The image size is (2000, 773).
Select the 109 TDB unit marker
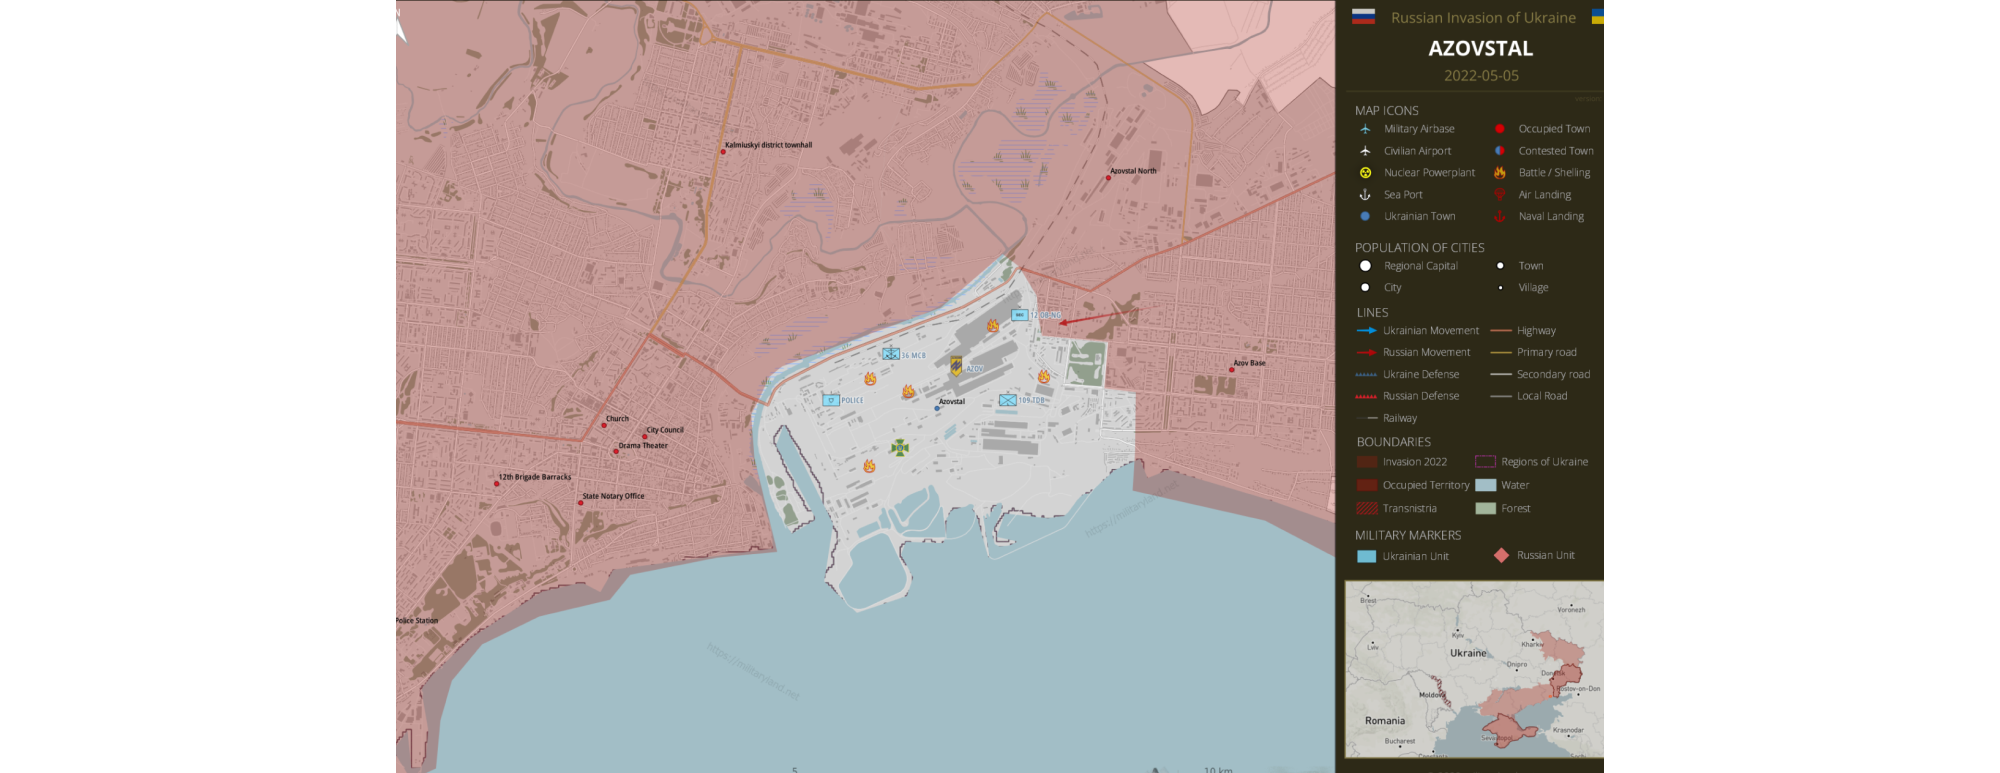click(x=1008, y=400)
